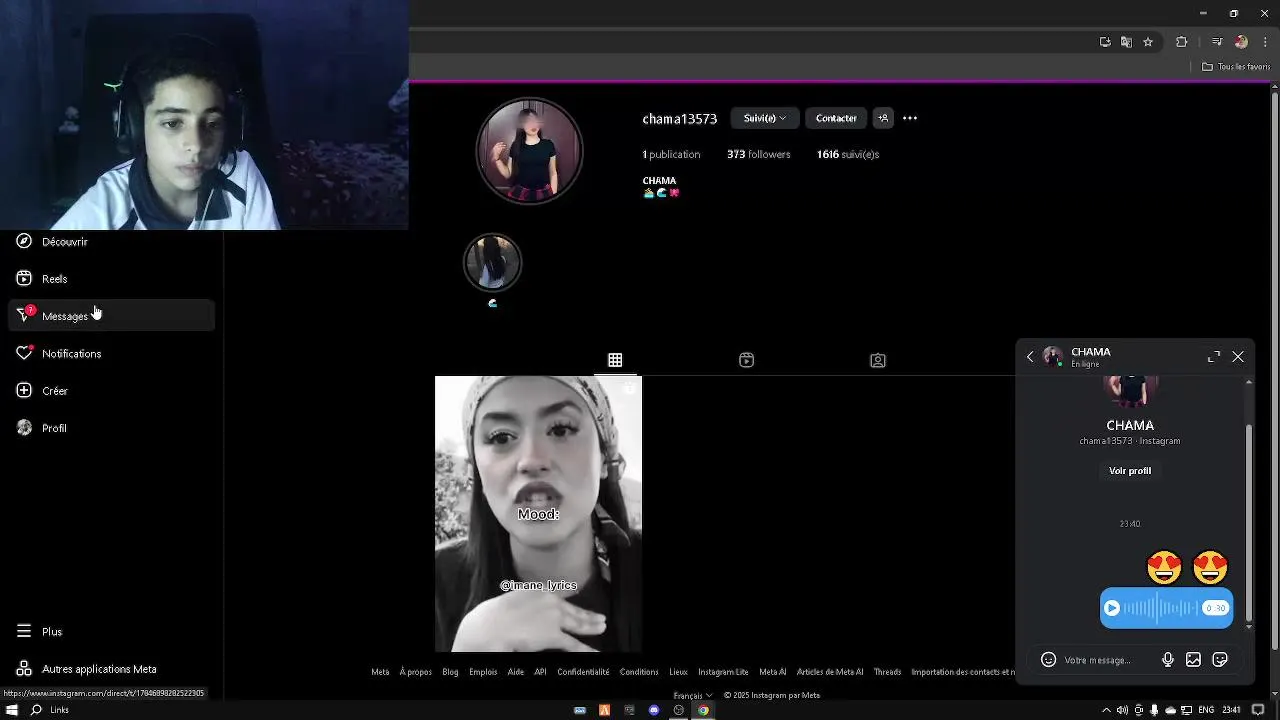
Task: Click the Notifications heart icon
Action: (x=24, y=353)
